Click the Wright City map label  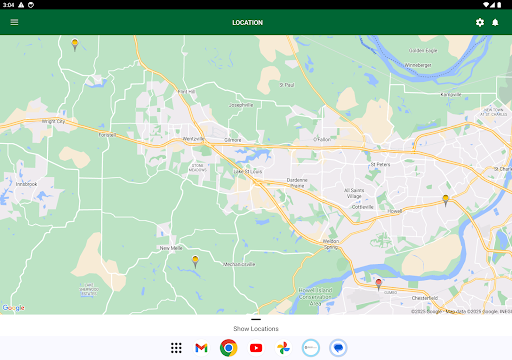[53, 121]
